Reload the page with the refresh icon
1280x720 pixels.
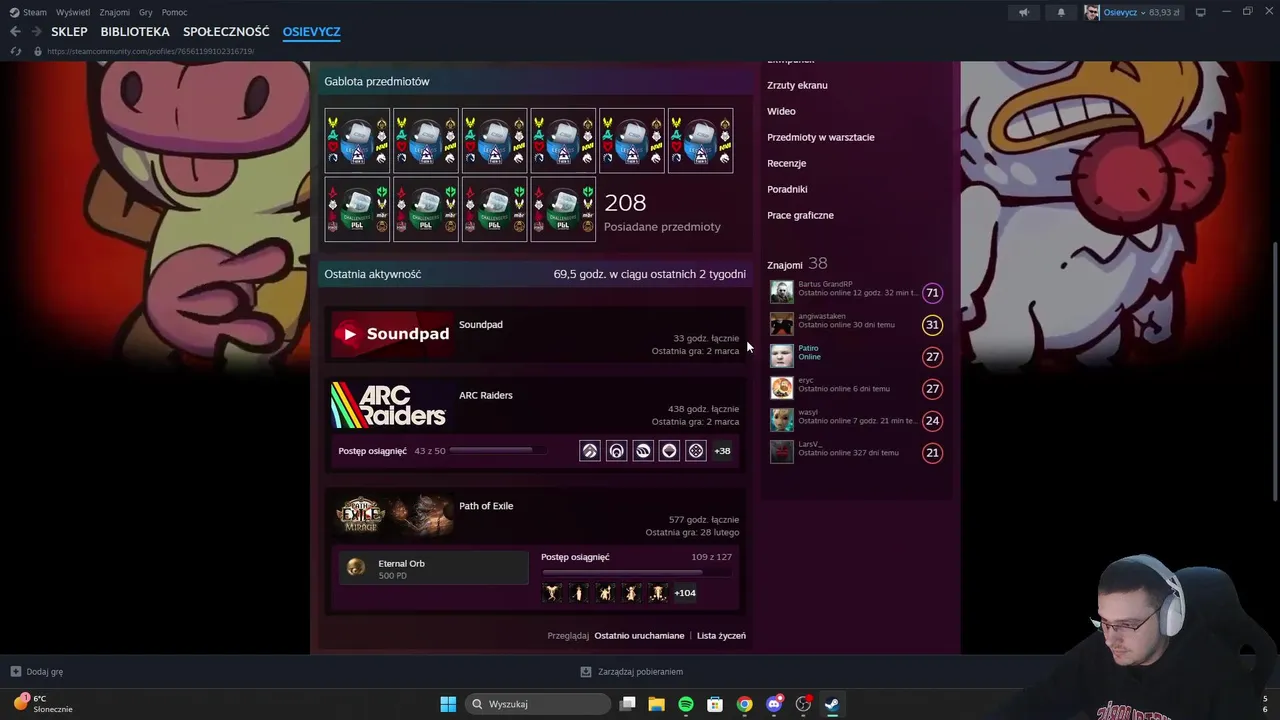(15, 51)
